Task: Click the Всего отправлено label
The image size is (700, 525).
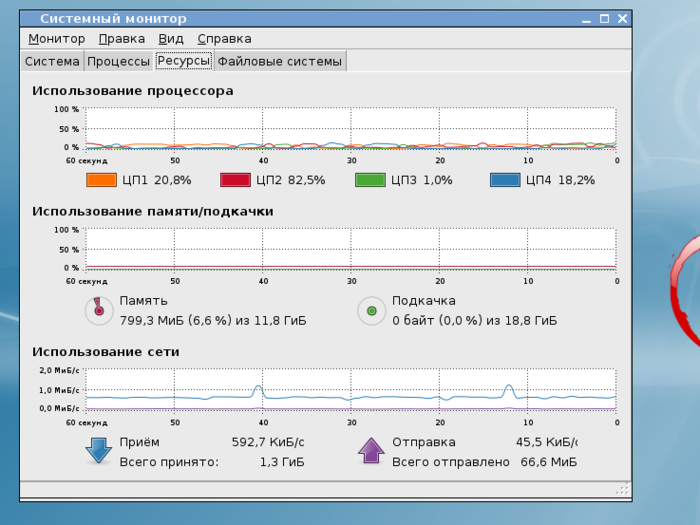Action: click(450, 462)
